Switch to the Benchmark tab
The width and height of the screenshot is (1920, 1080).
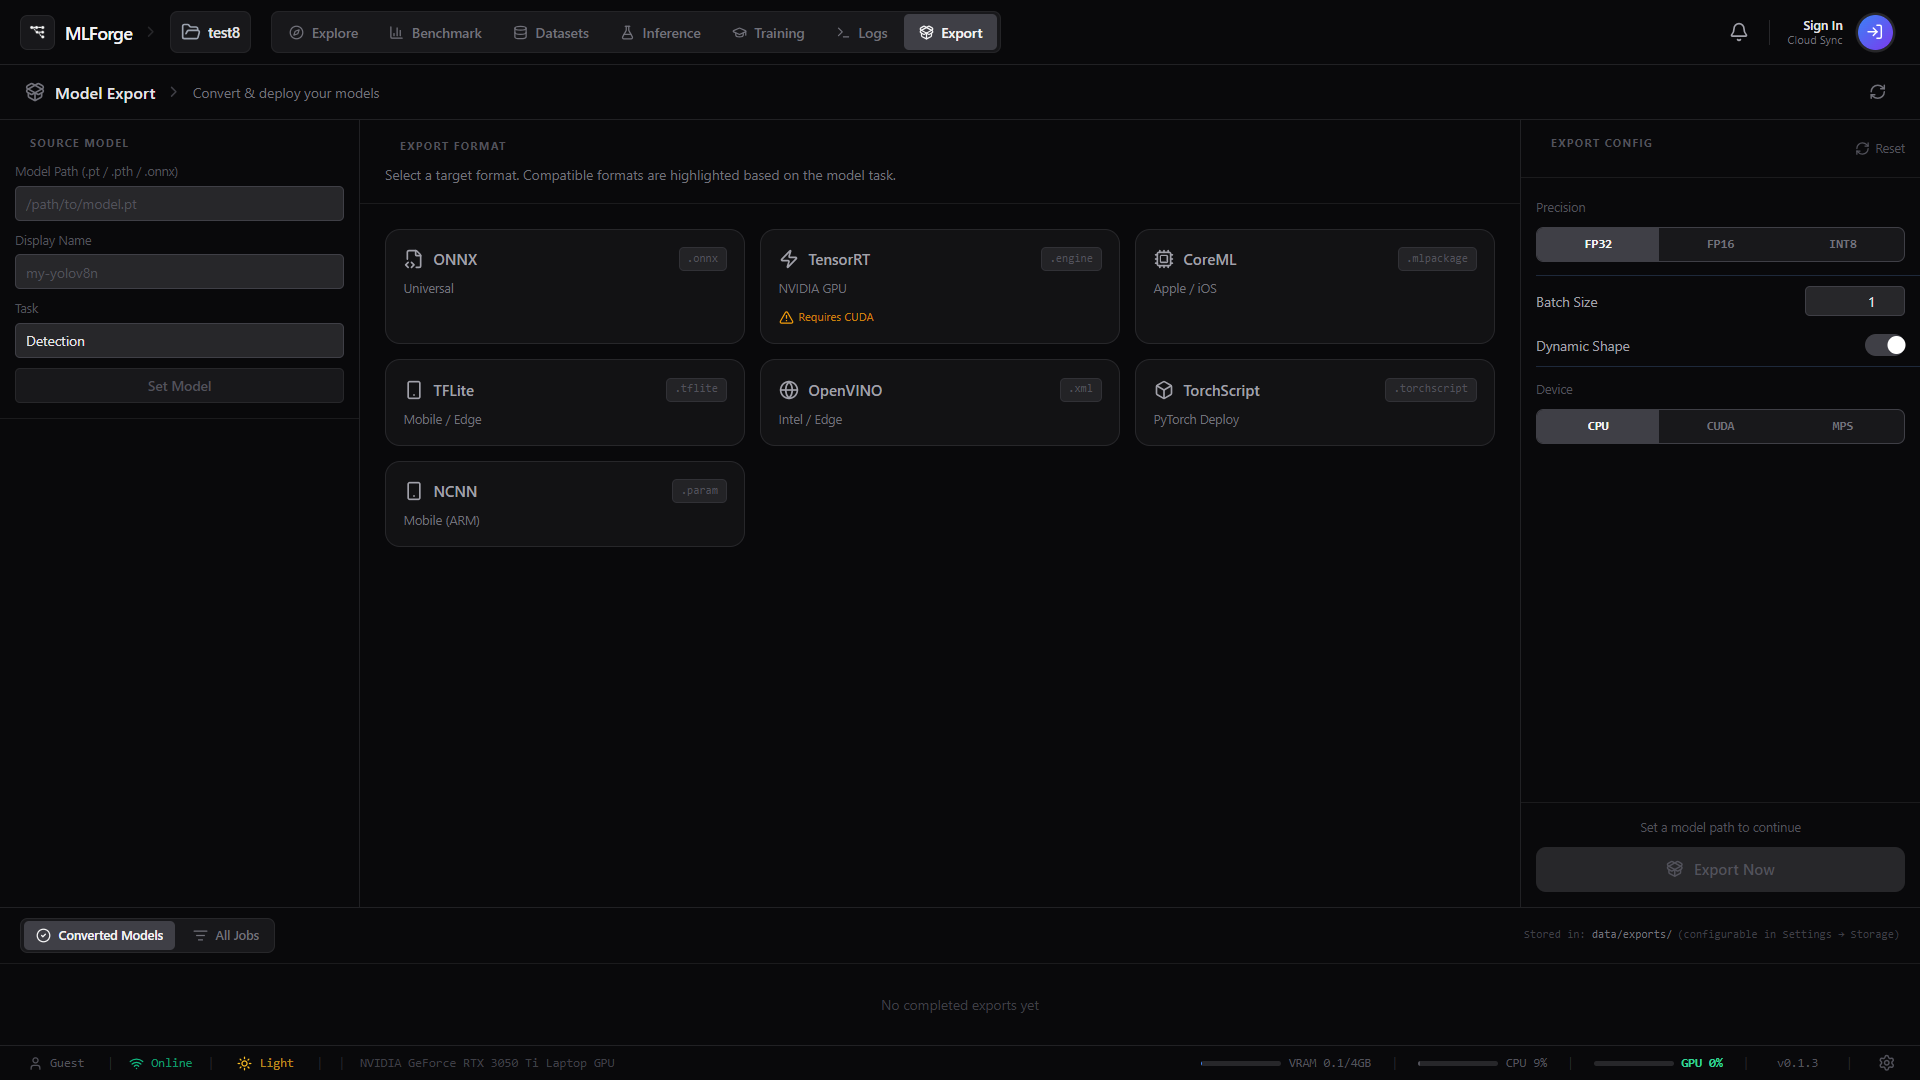(x=435, y=33)
